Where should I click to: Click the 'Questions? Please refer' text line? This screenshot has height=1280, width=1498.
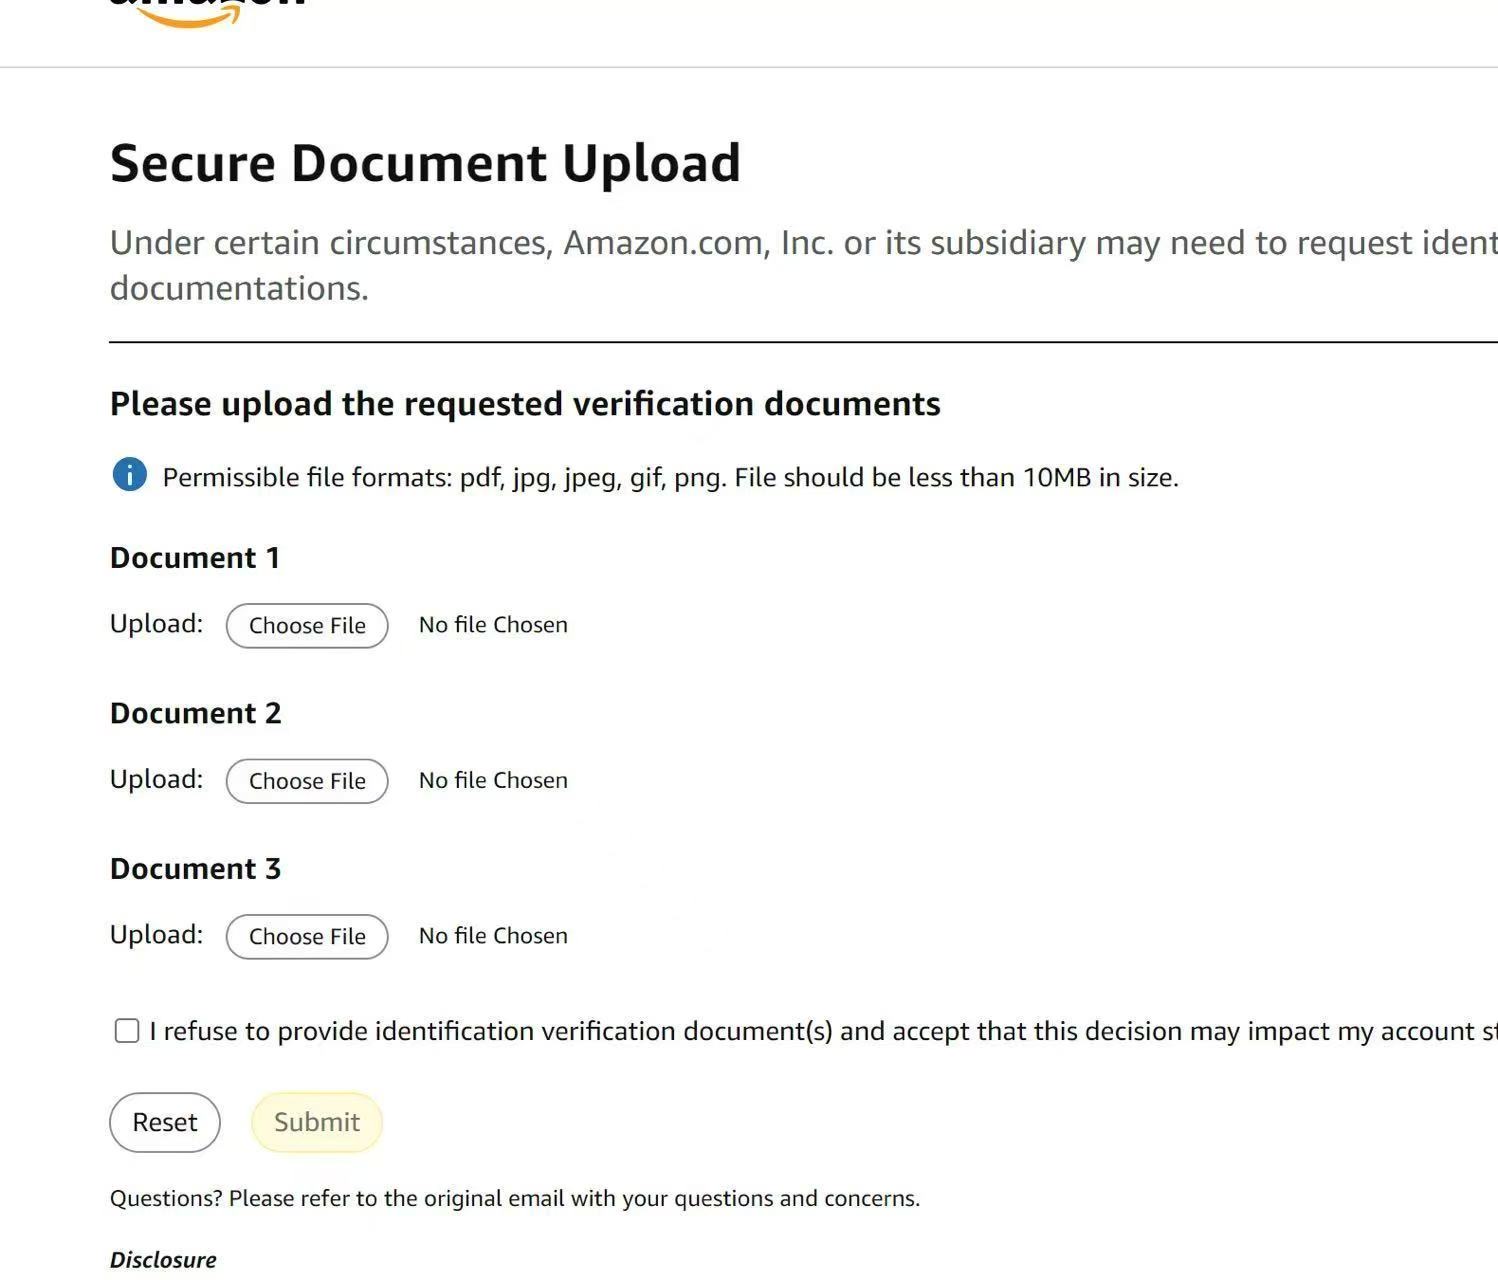514,1199
